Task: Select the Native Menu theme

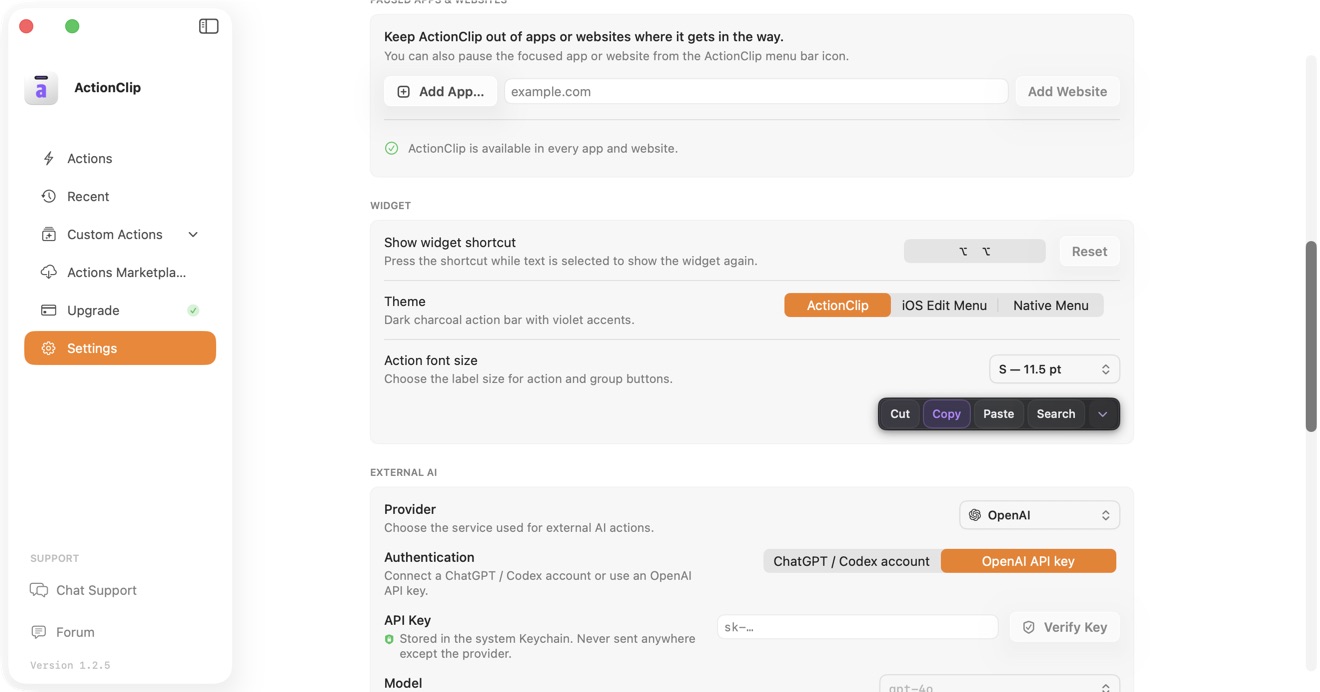Action: point(1050,306)
